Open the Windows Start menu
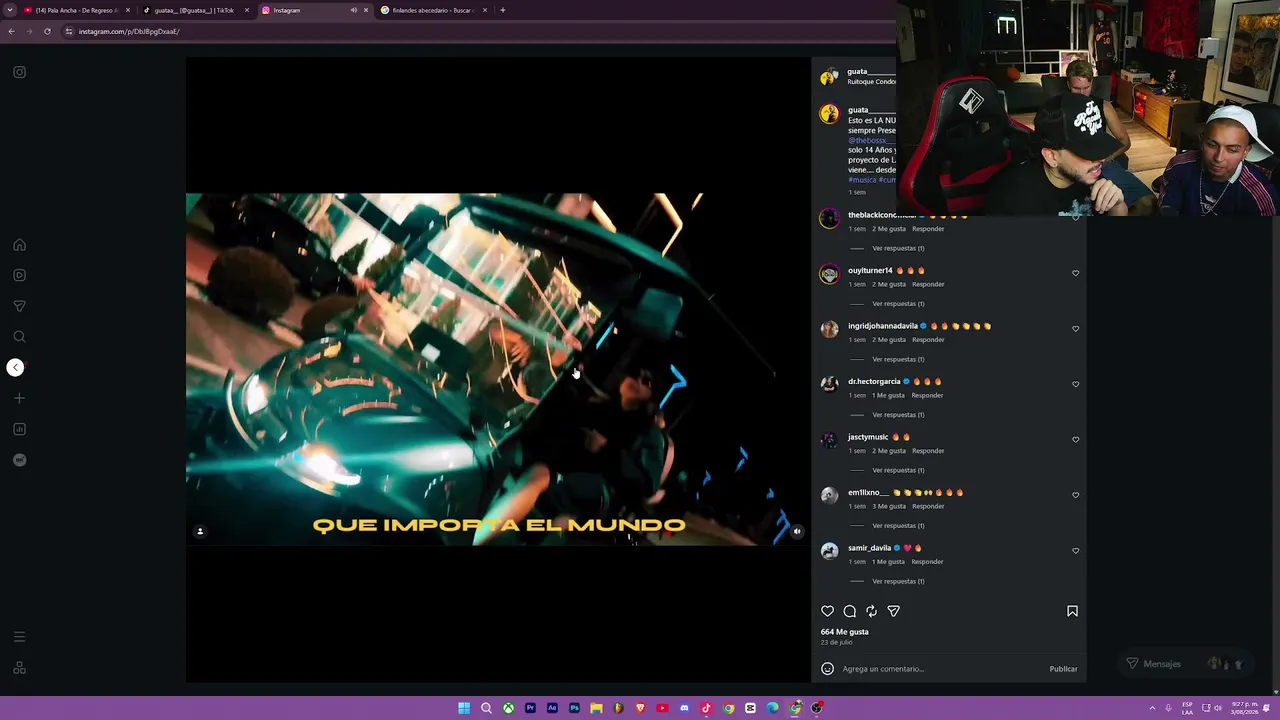The width and height of the screenshot is (1280, 720). click(x=464, y=708)
